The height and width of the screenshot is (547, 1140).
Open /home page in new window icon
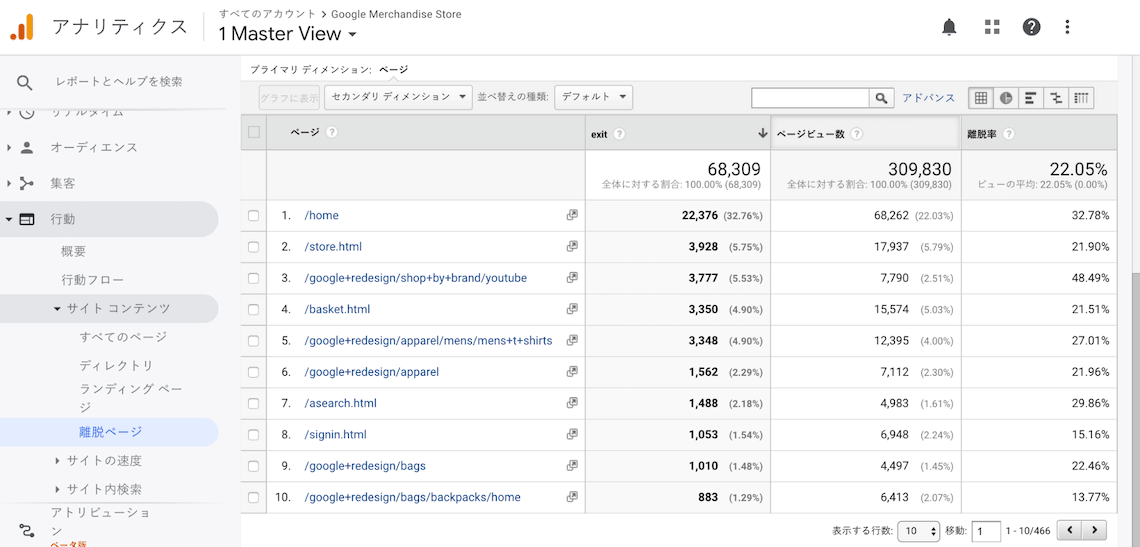[x=572, y=215]
